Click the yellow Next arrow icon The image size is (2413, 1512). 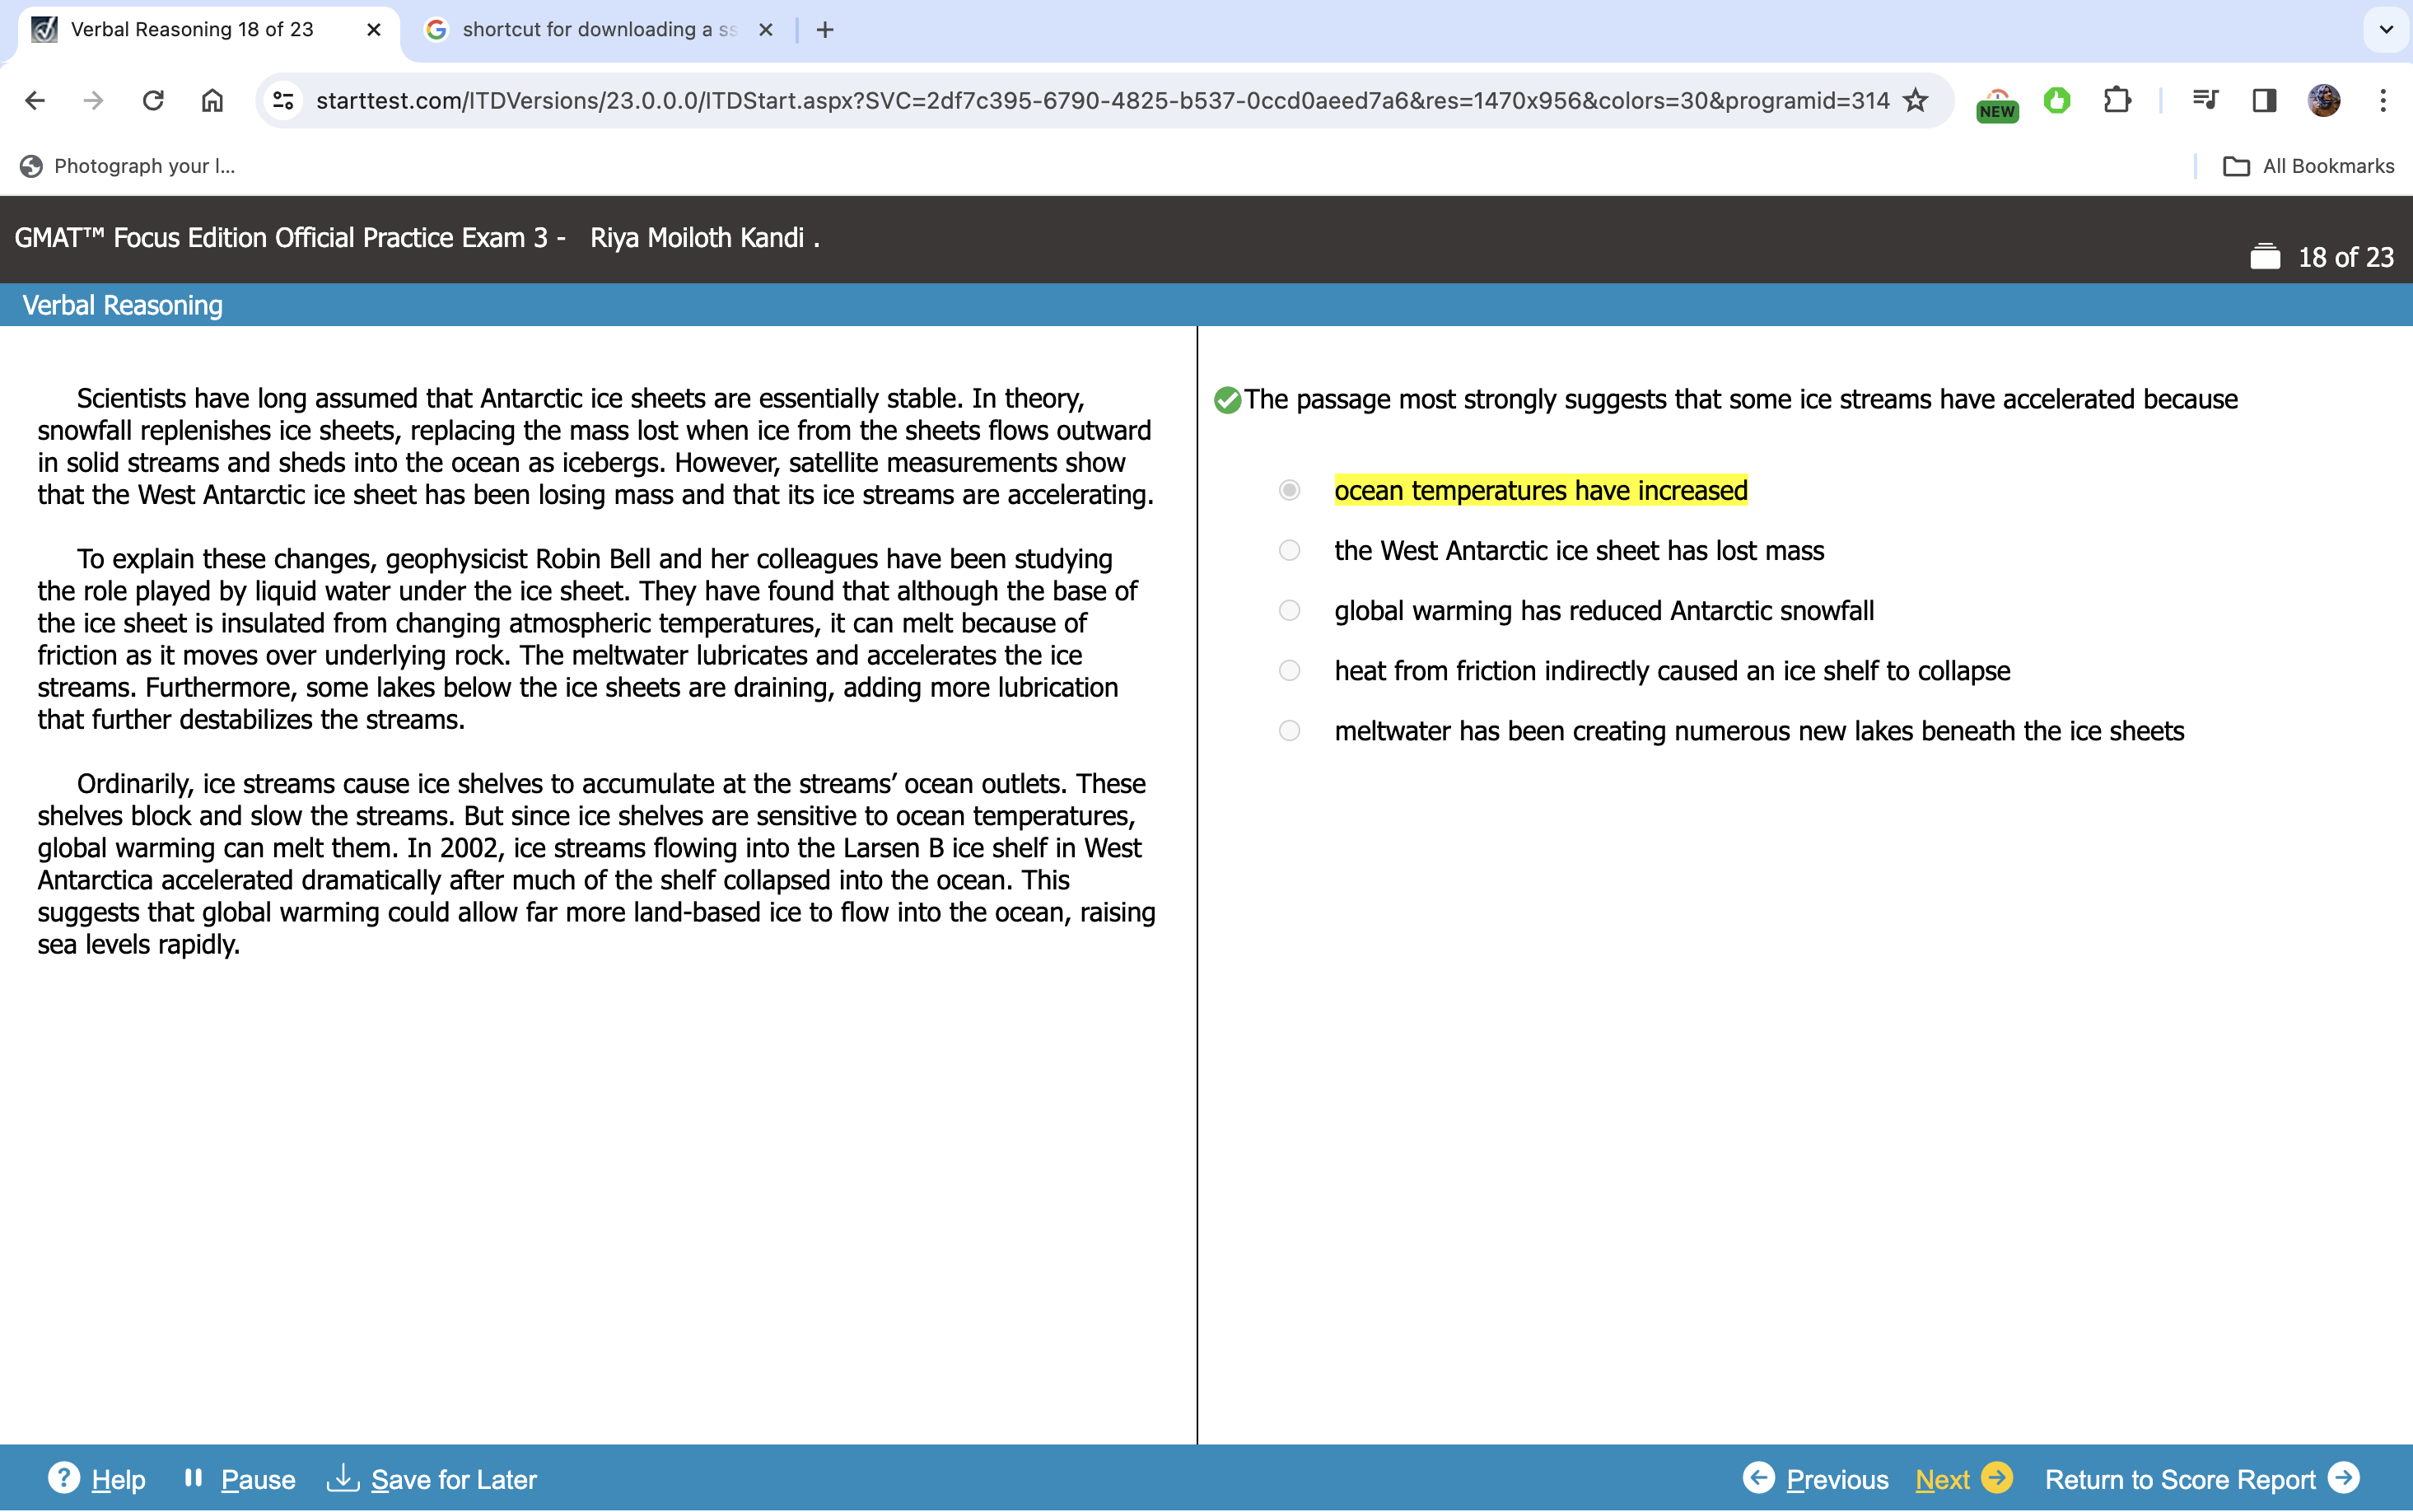pos(1997,1477)
